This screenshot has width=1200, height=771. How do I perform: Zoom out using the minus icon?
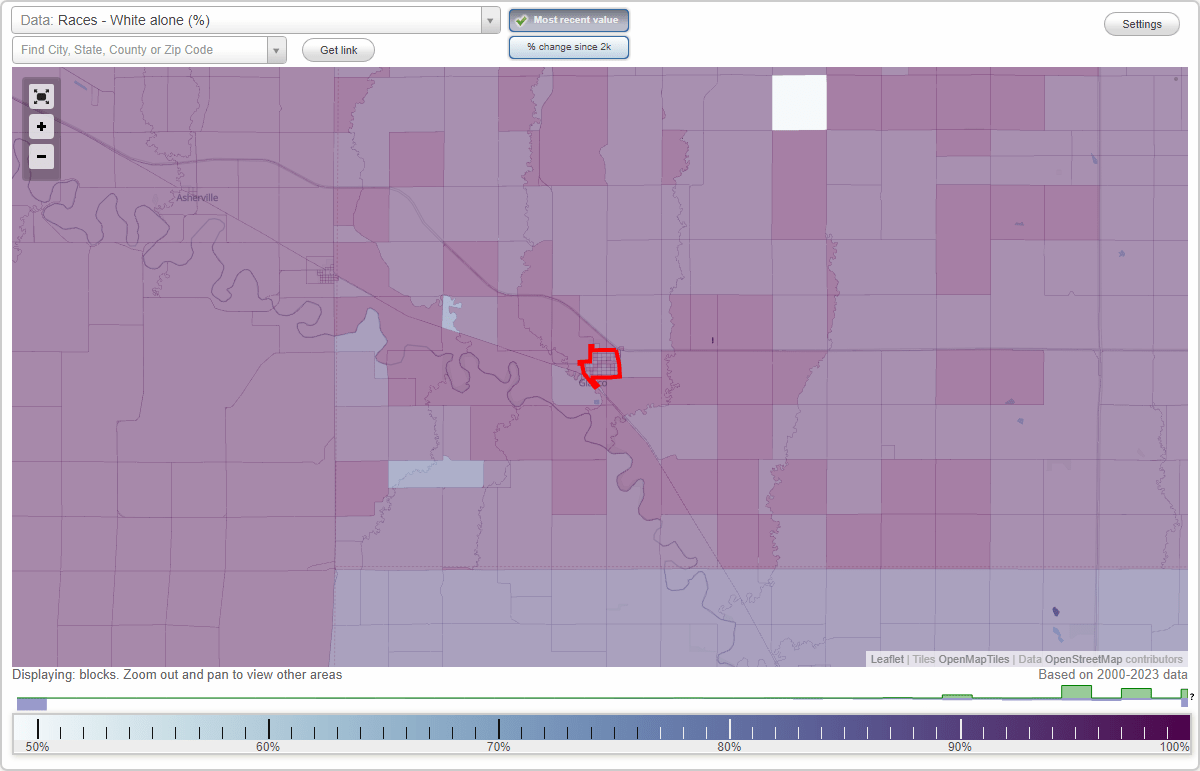pos(41,156)
